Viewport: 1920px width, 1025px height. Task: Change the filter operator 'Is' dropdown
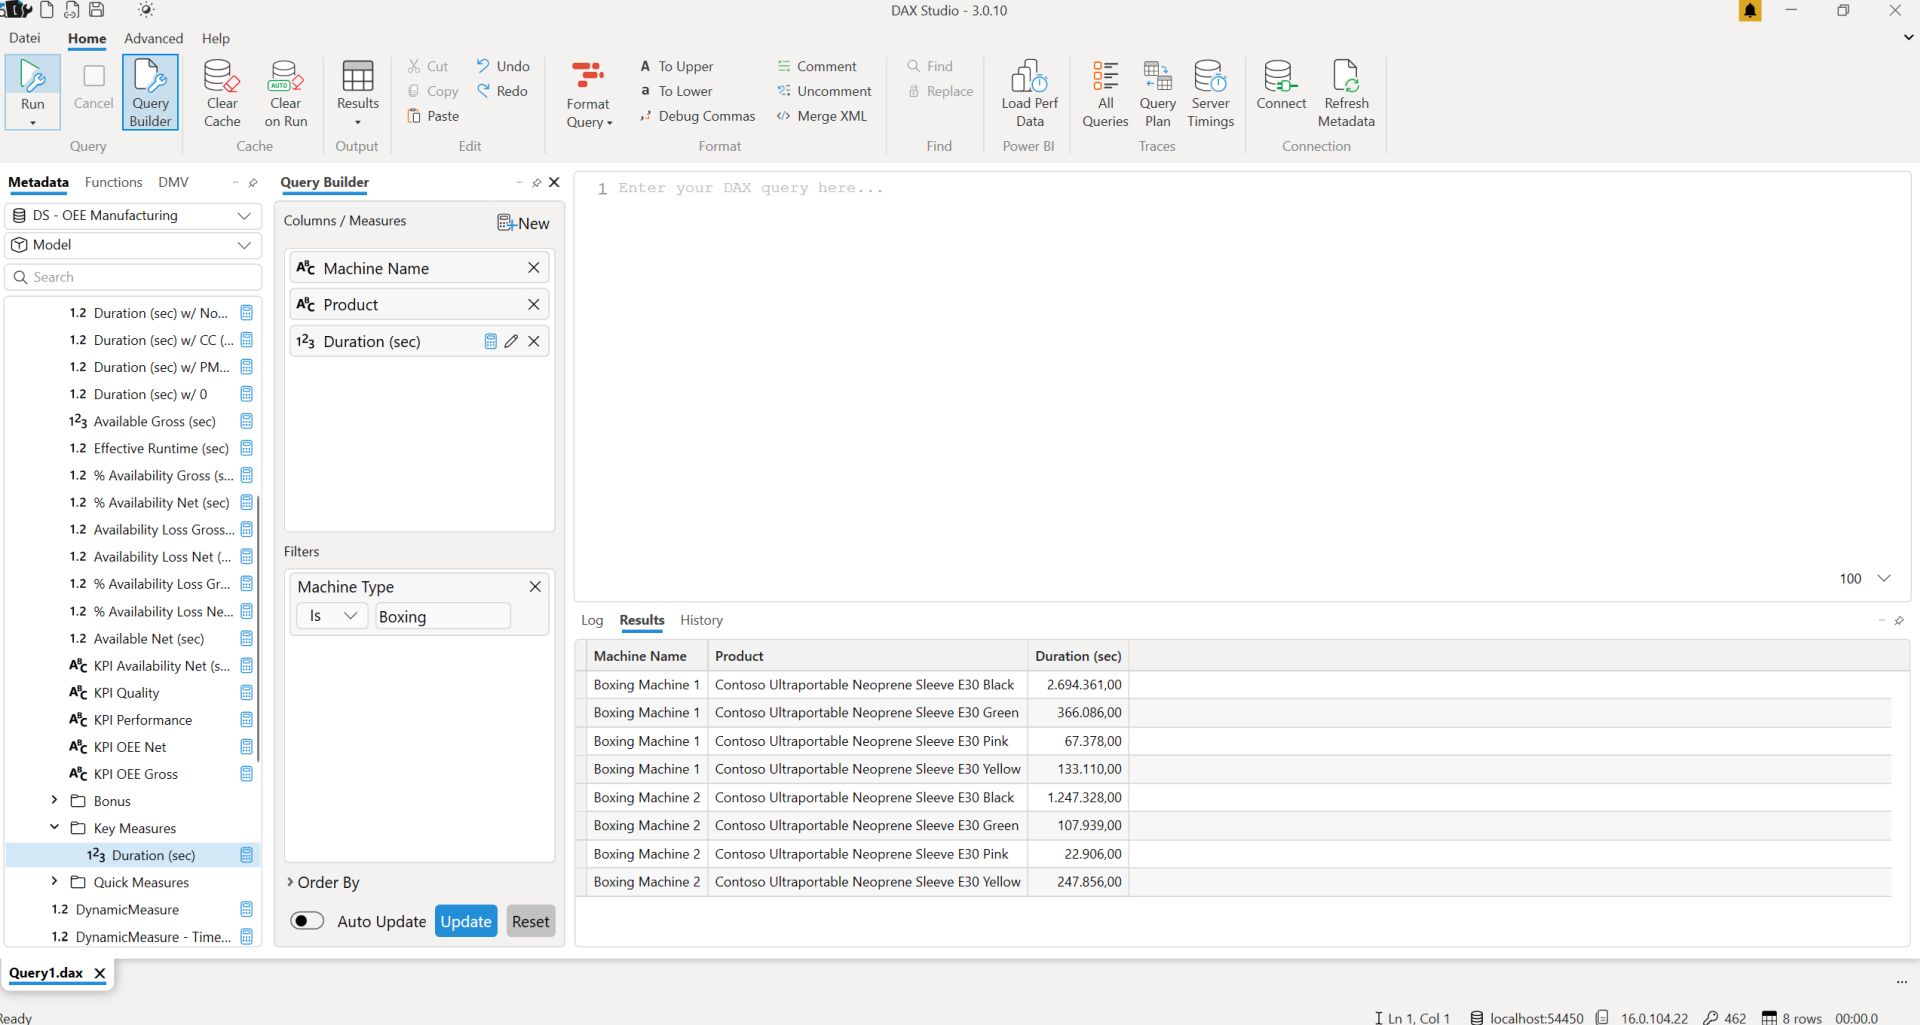332,616
